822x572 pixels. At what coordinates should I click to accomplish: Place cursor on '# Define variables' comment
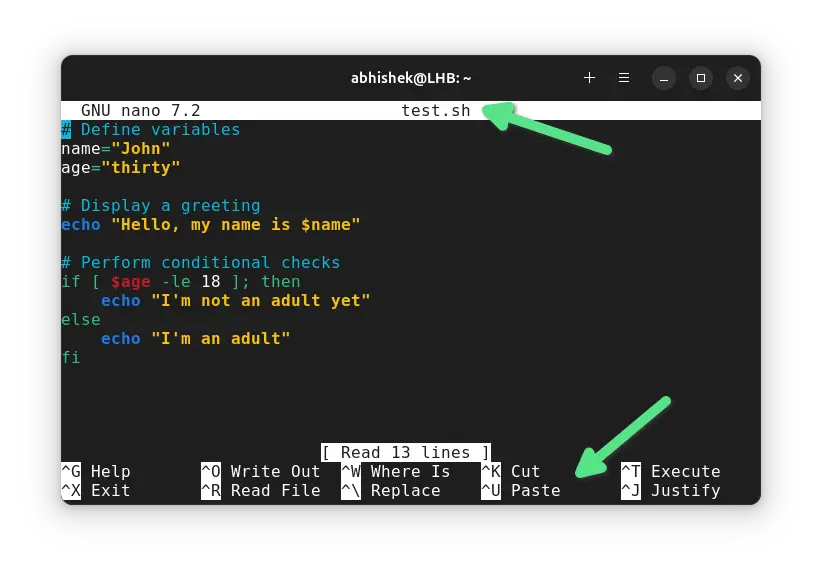(150, 129)
